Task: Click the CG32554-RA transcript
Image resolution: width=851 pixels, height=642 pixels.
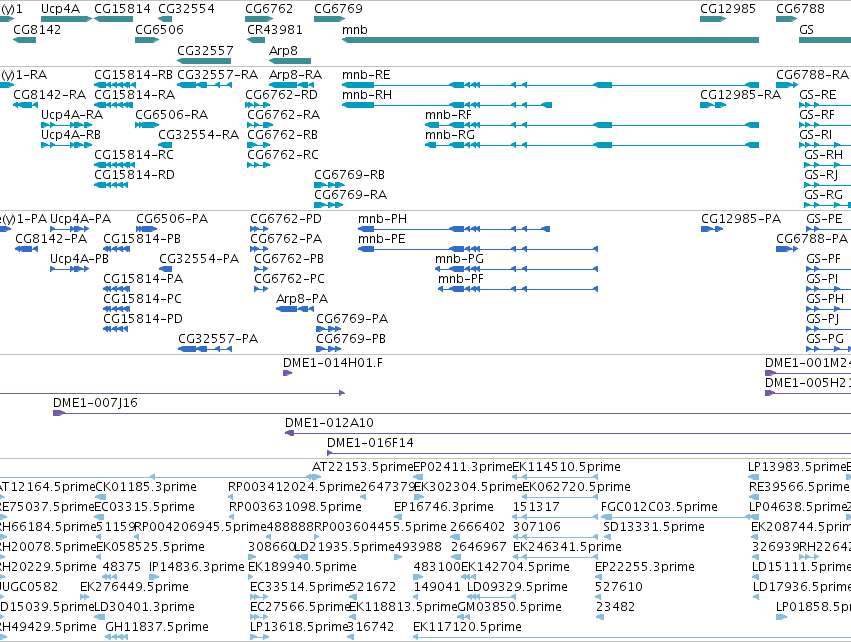Action: click(x=165, y=145)
